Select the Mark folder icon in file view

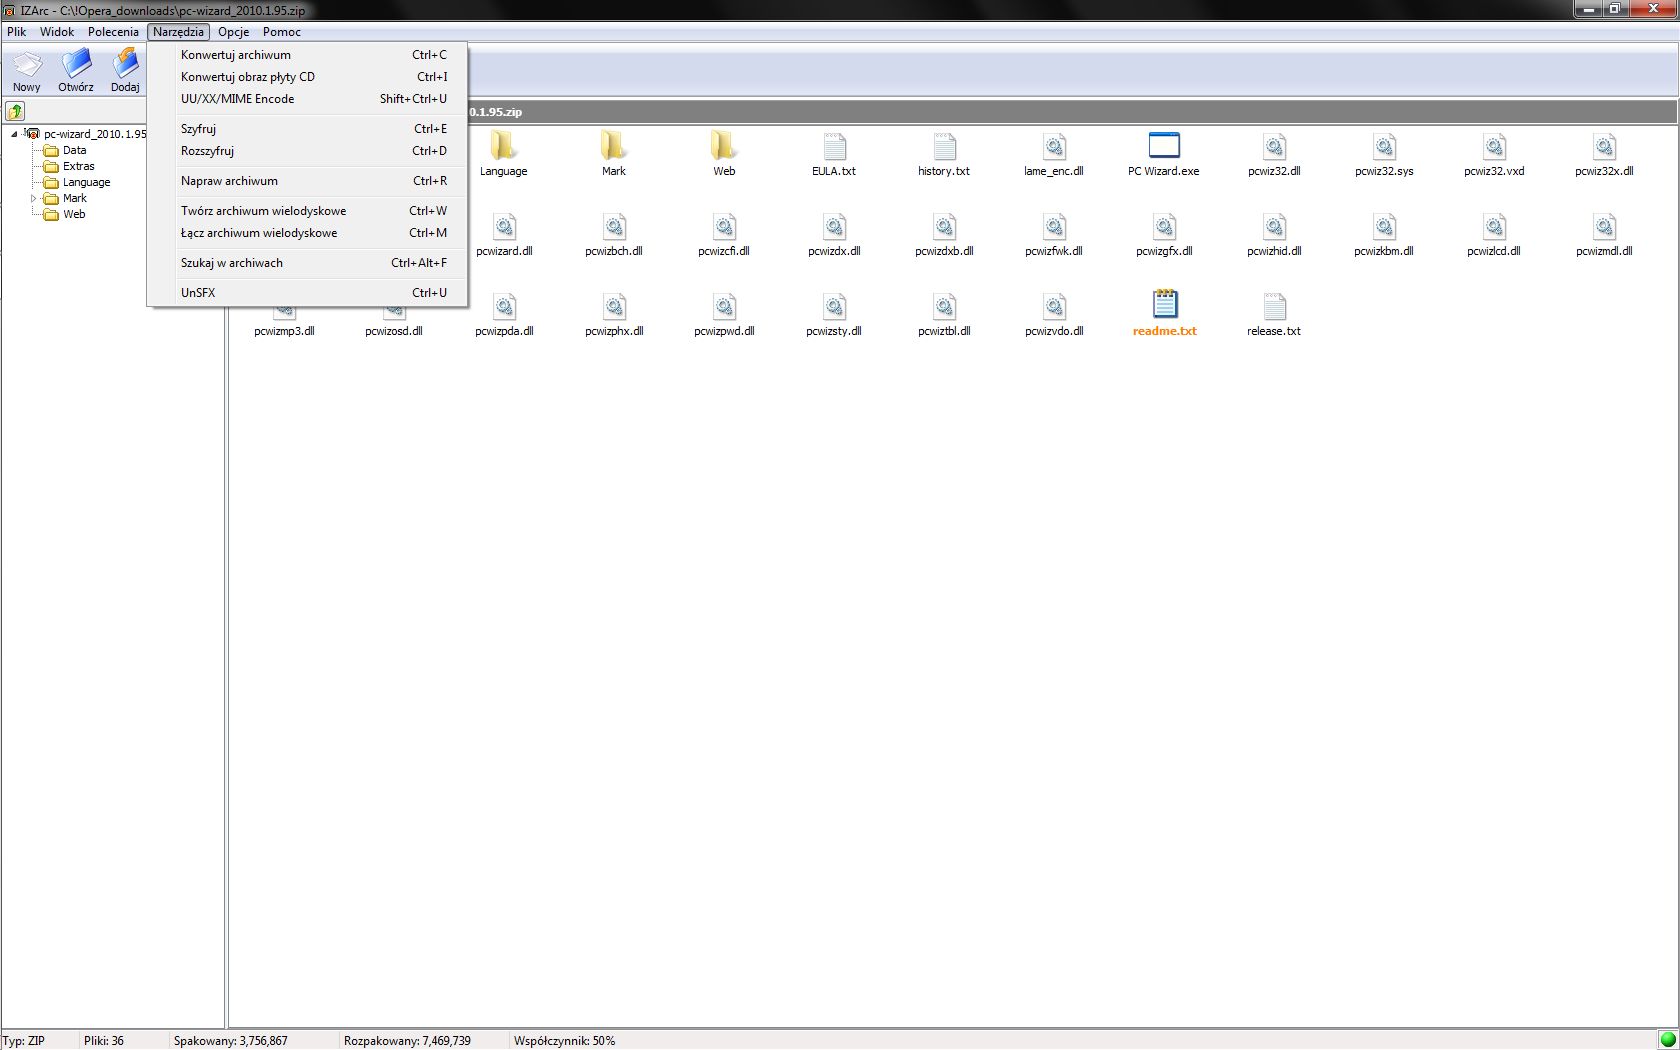613,146
